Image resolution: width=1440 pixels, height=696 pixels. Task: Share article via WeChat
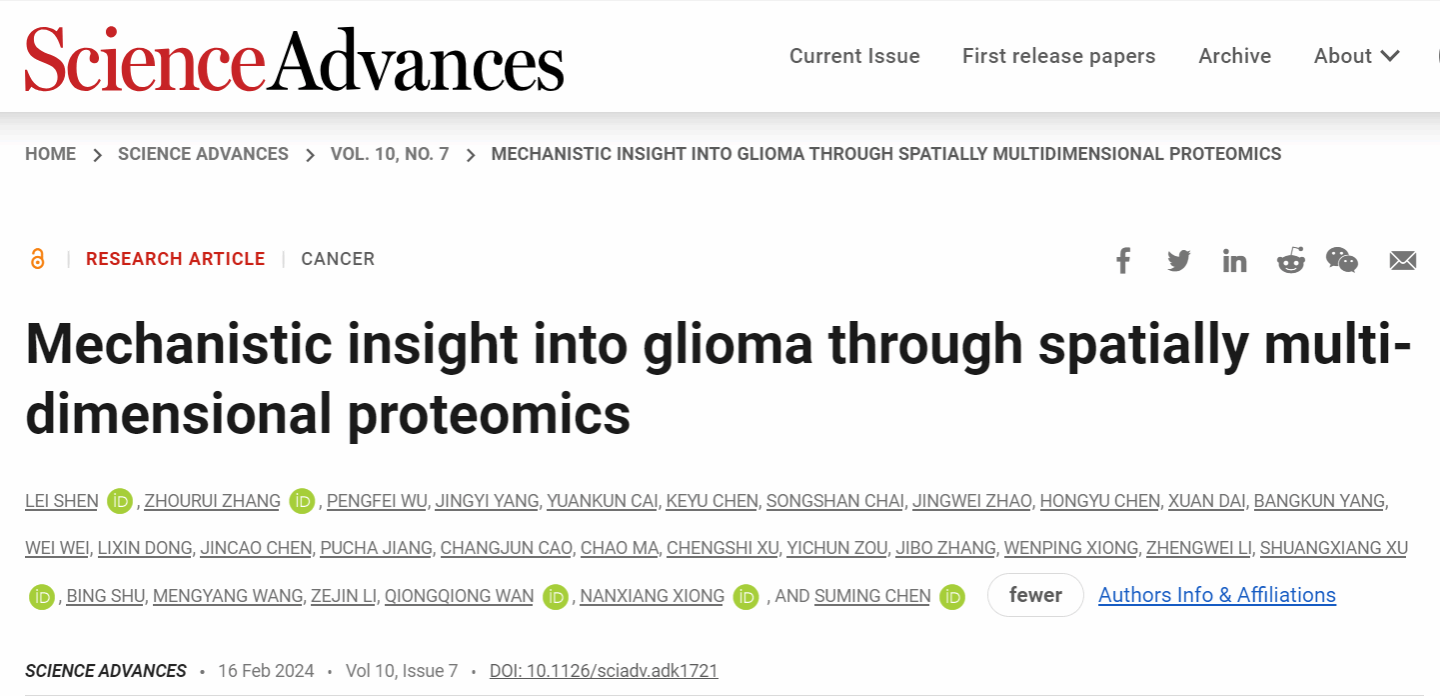click(x=1342, y=260)
